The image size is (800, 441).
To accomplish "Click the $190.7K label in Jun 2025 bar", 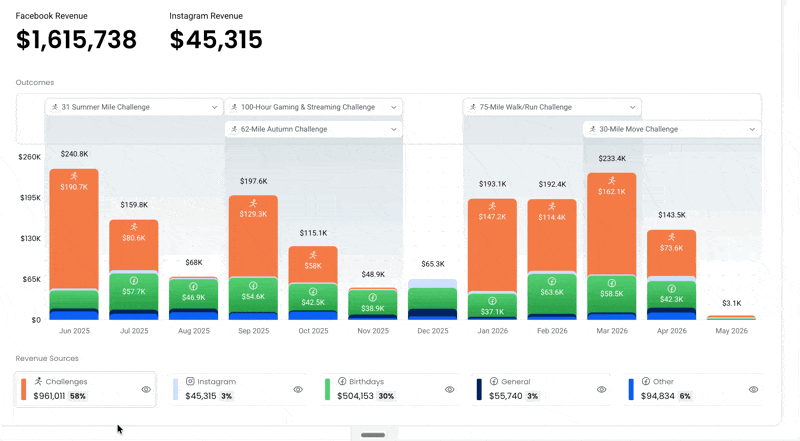I will [x=74, y=187].
